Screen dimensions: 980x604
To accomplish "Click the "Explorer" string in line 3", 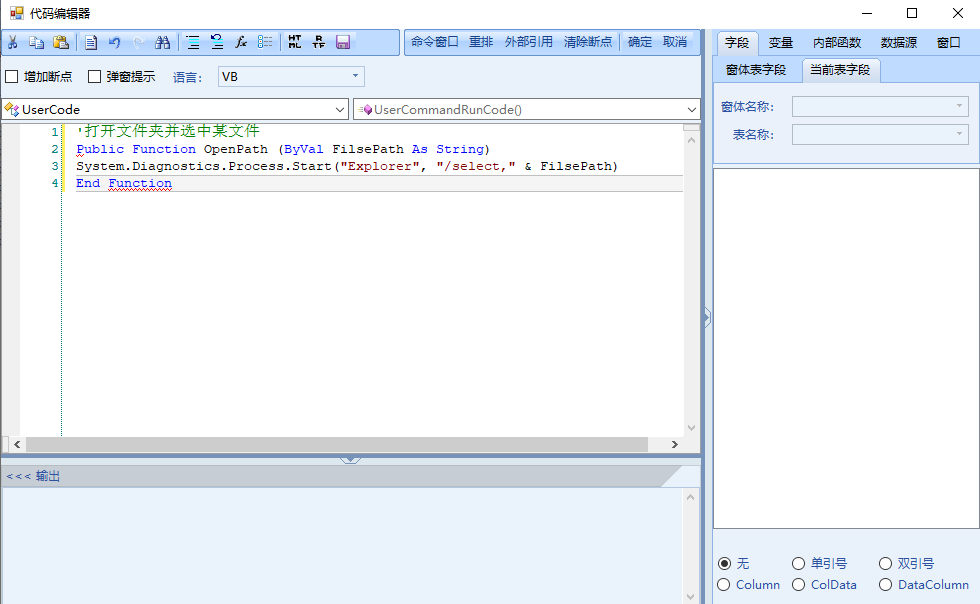I will pos(379,166).
